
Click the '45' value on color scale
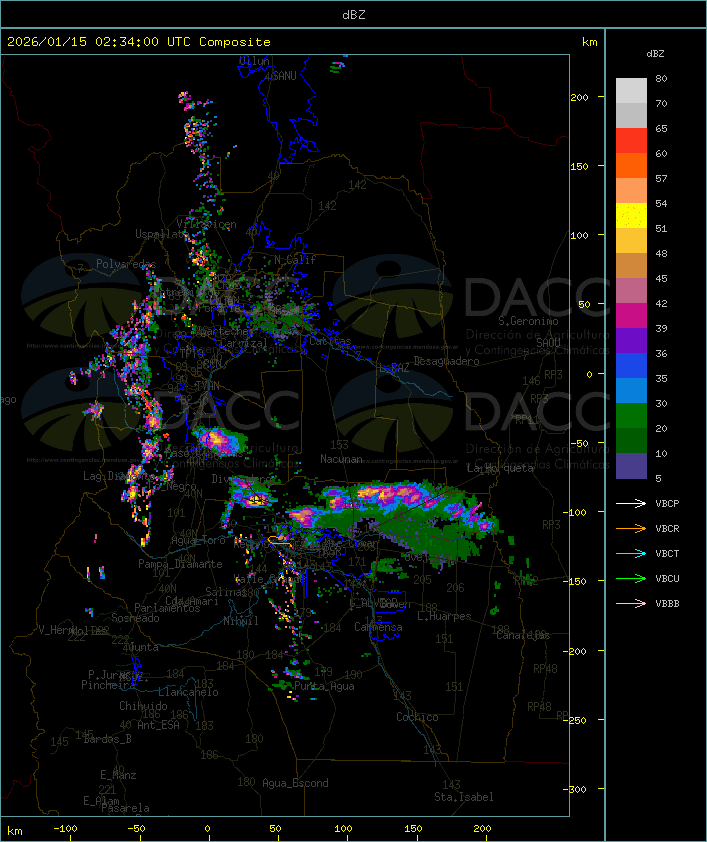tap(661, 279)
